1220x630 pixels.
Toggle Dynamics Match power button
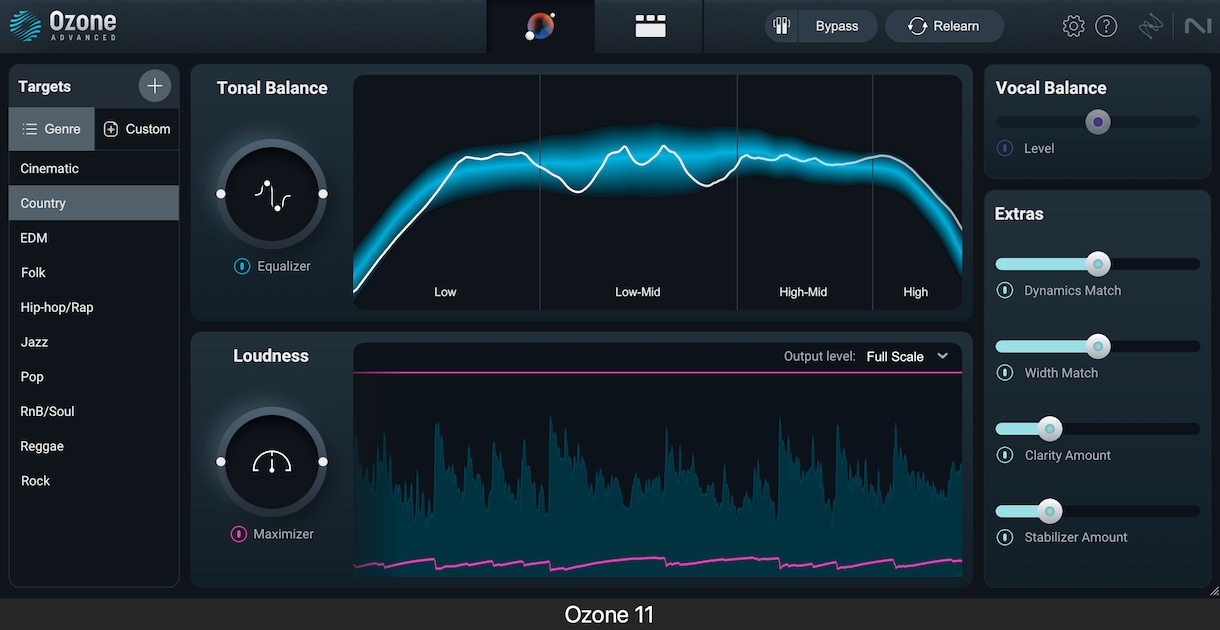click(1005, 291)
